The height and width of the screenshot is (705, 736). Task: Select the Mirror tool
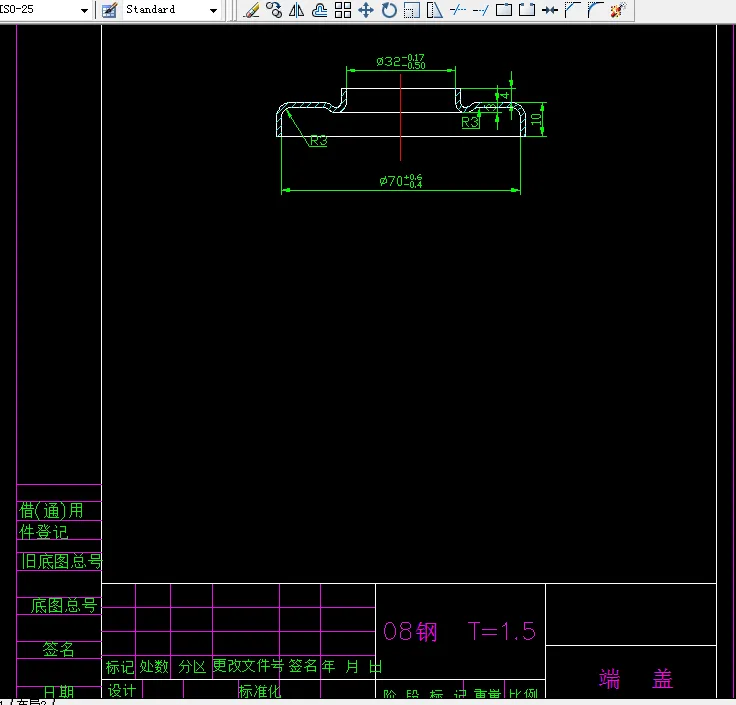(x=297, y=10)
